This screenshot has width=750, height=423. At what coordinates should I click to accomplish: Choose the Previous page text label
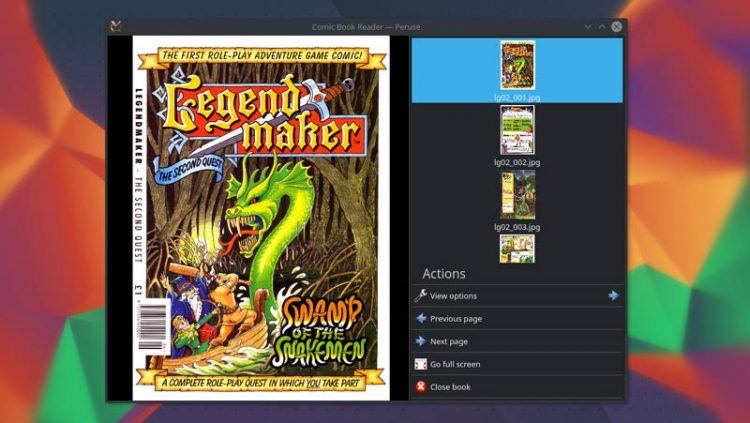[456, 319]
